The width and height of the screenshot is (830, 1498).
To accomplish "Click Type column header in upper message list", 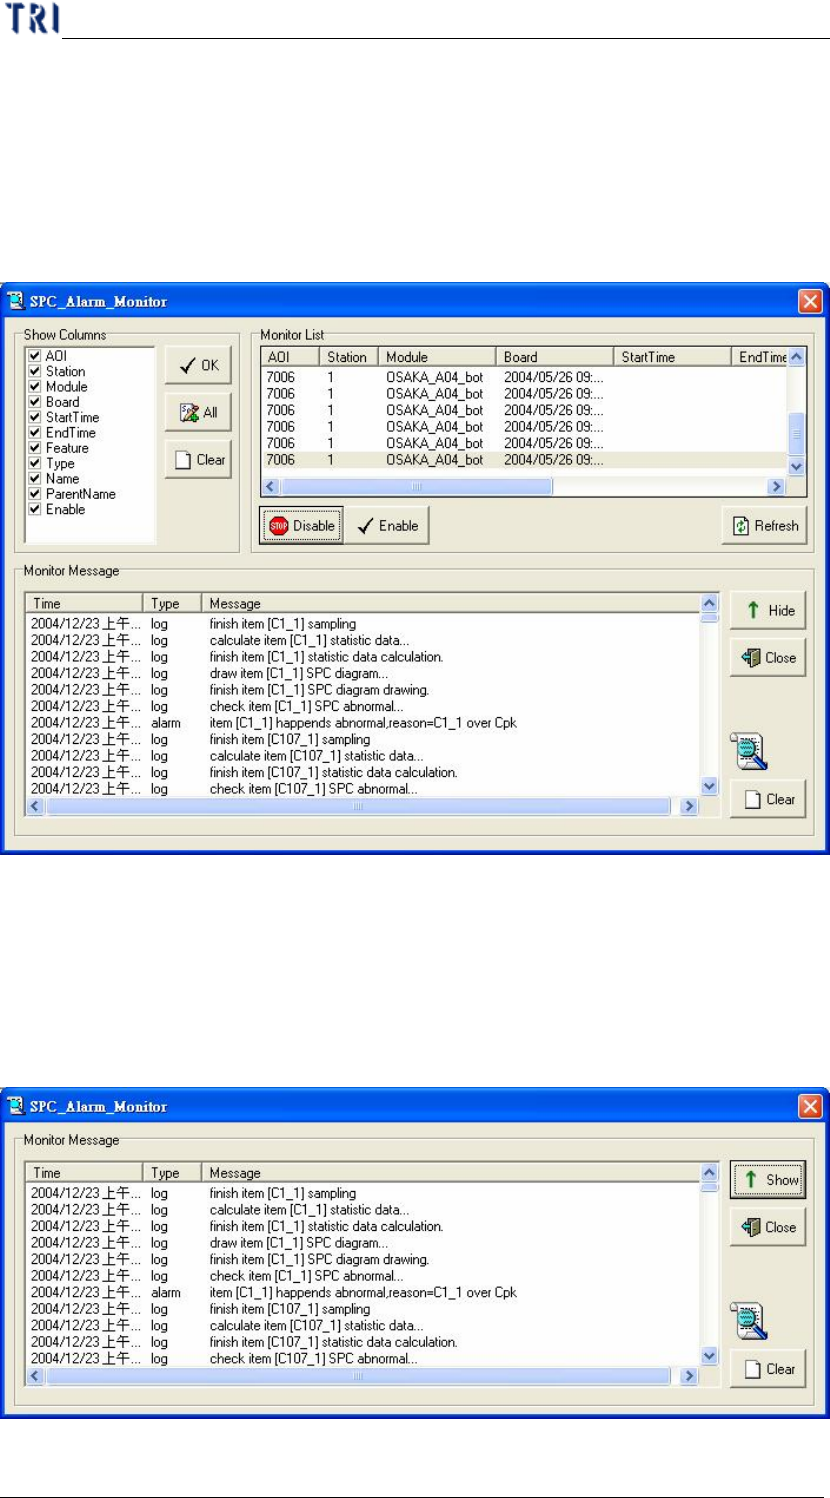I will tap(173, 604).
